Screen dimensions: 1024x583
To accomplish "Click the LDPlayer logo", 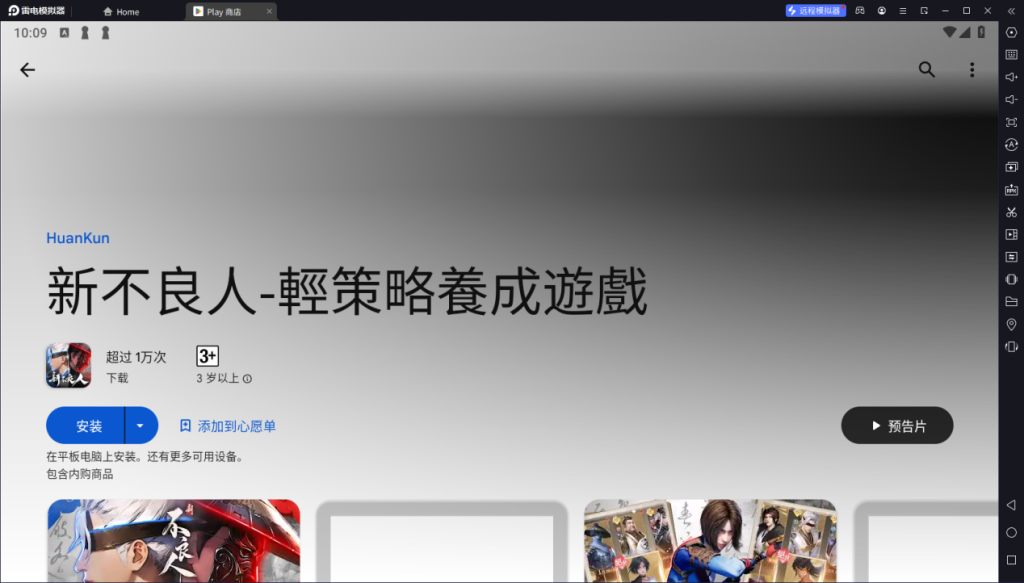I will point(37,10).
